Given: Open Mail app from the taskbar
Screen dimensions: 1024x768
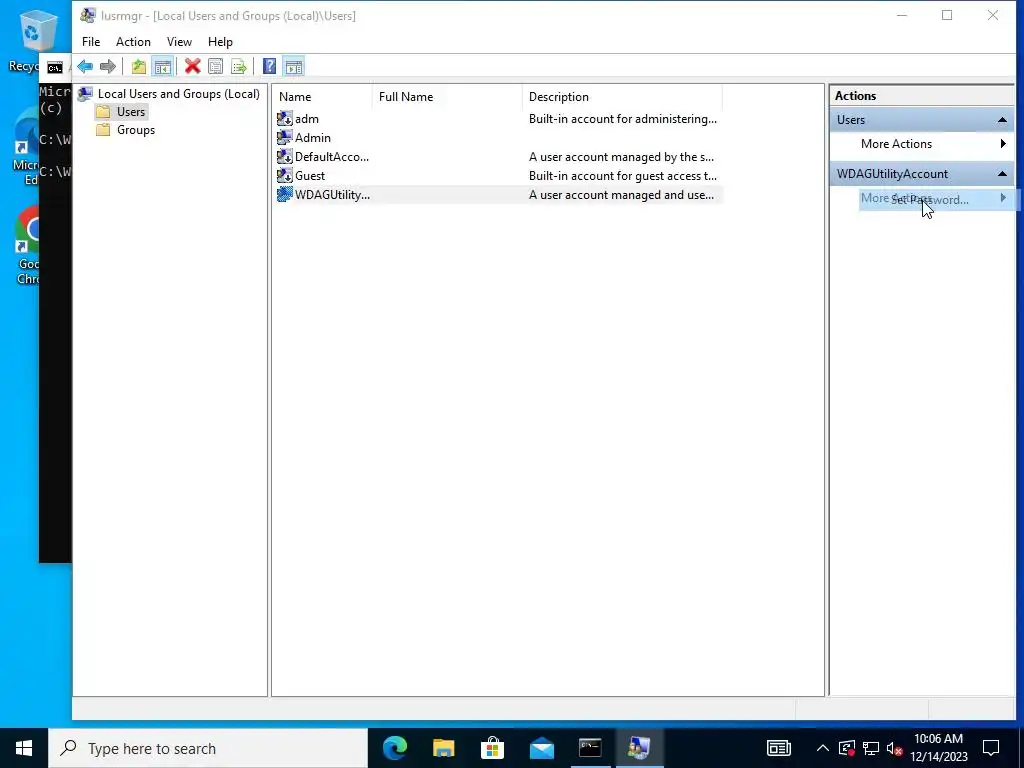Looking at the screenshot, I should pos(541,748).
